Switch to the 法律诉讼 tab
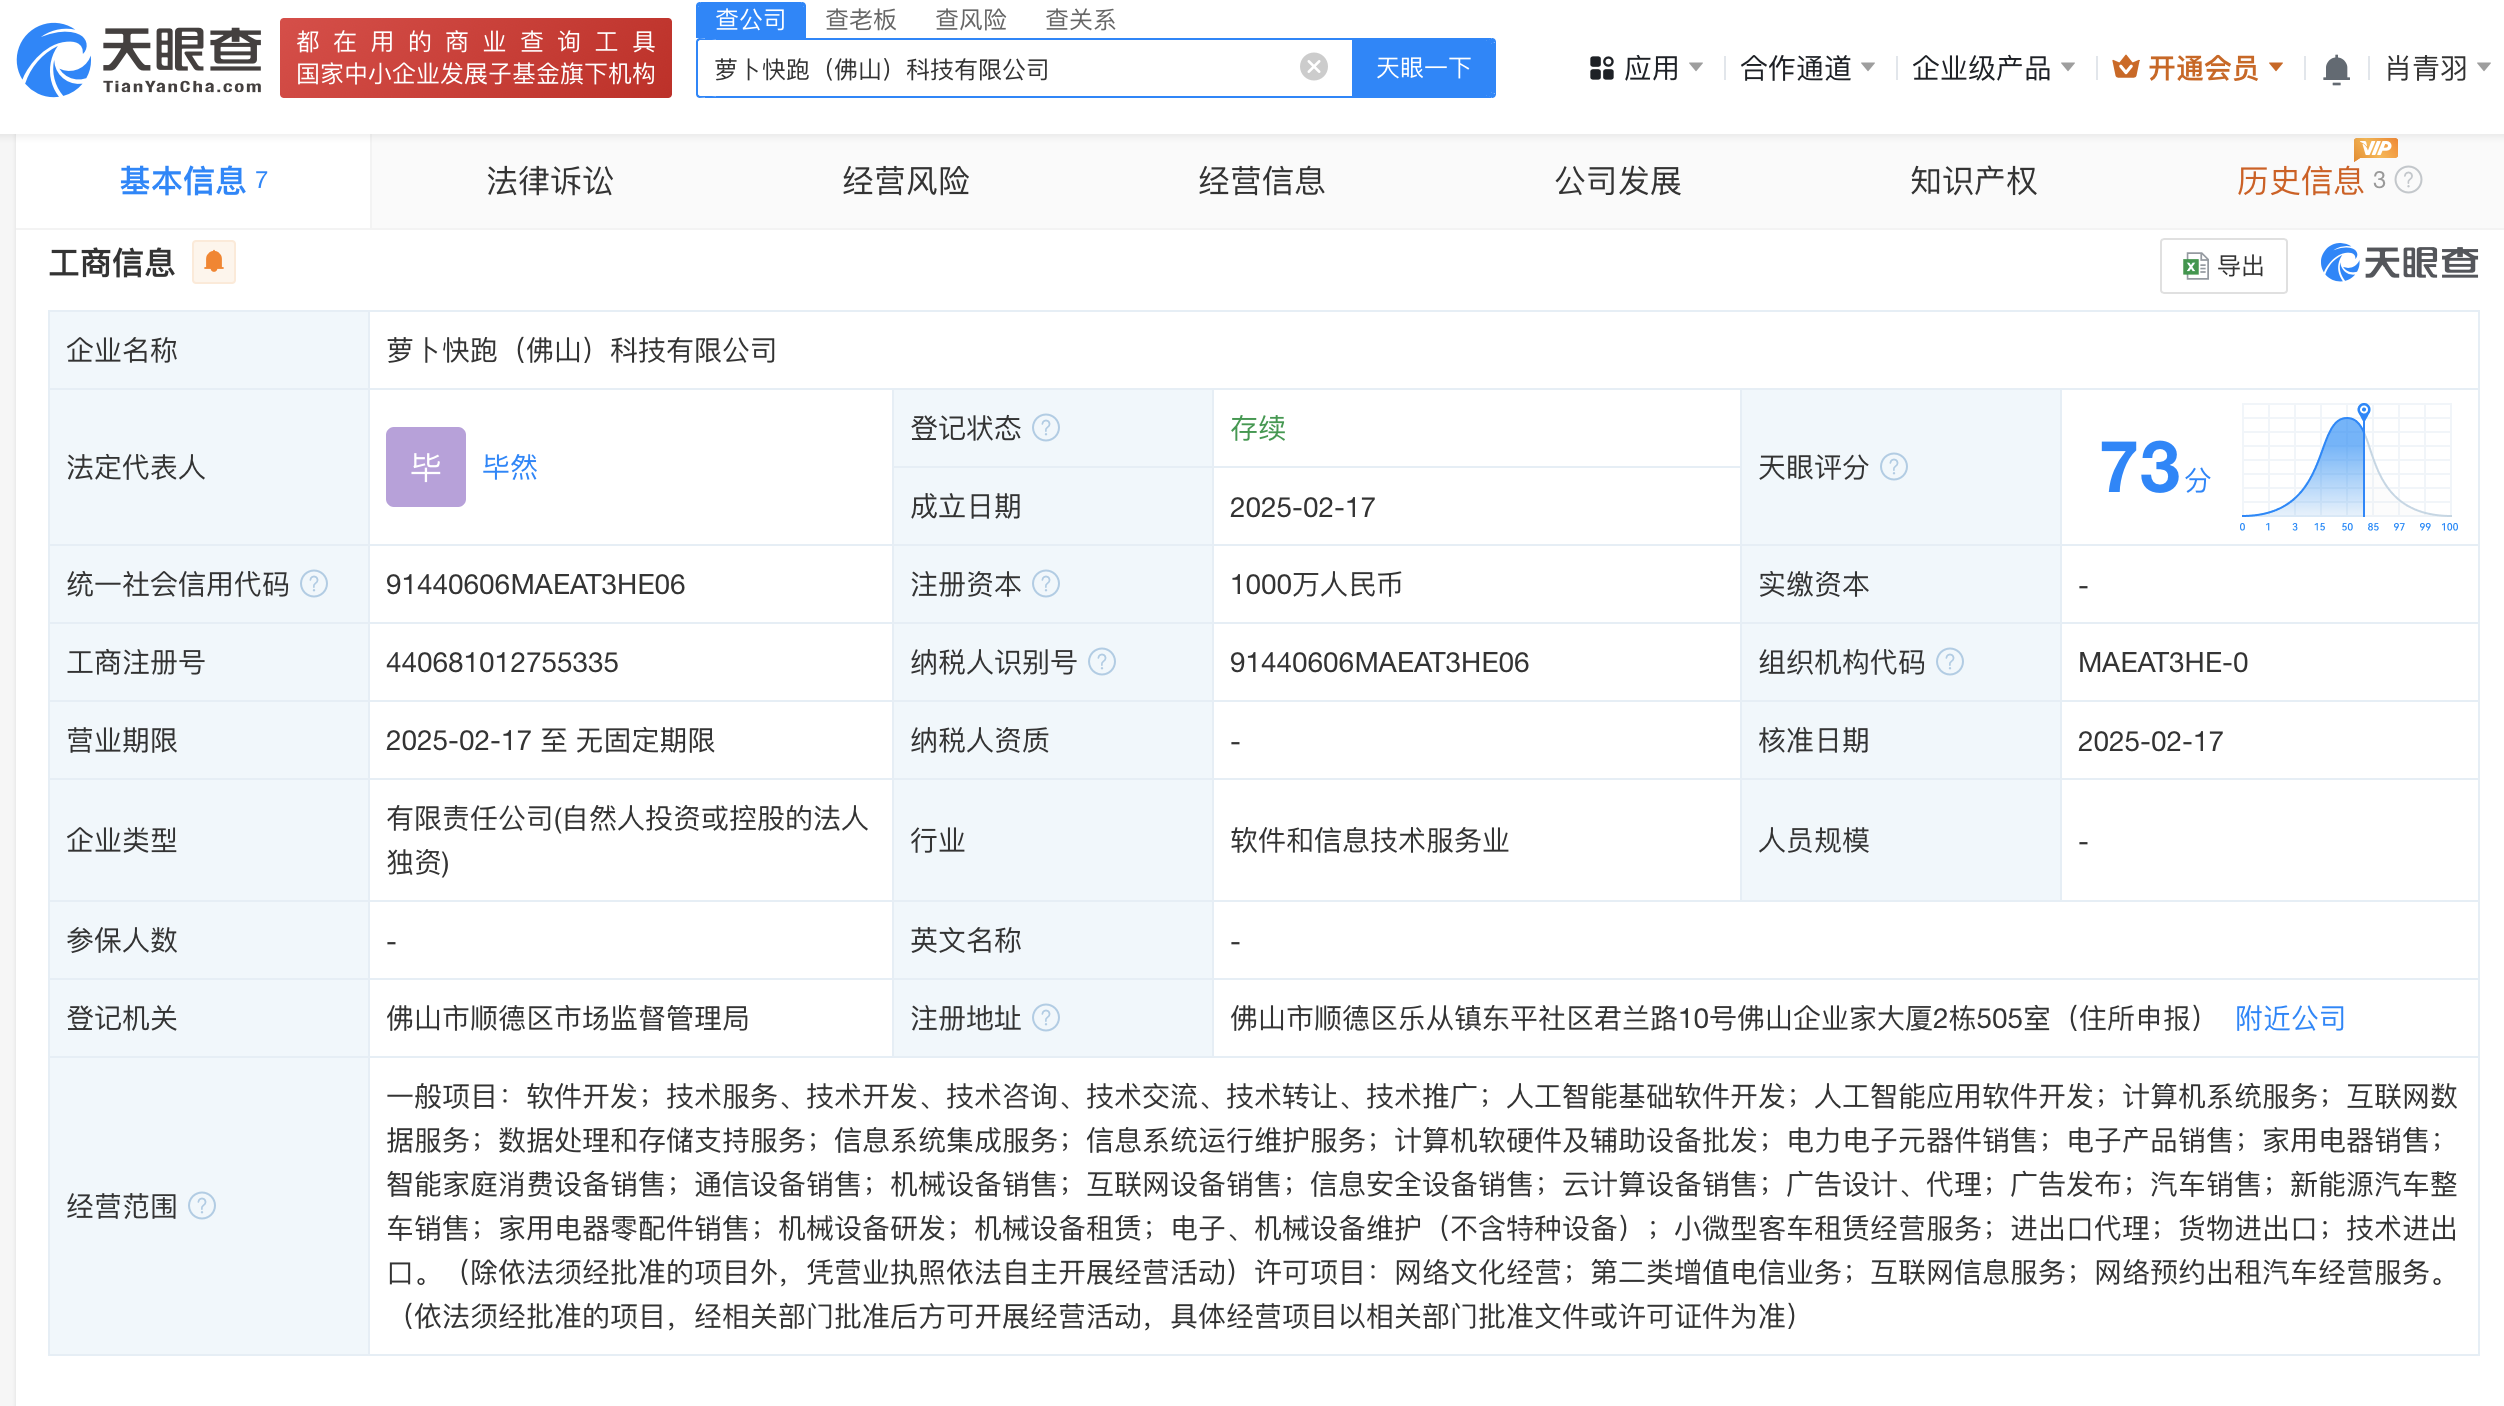 pyautogui.click(x=549, y=181)
